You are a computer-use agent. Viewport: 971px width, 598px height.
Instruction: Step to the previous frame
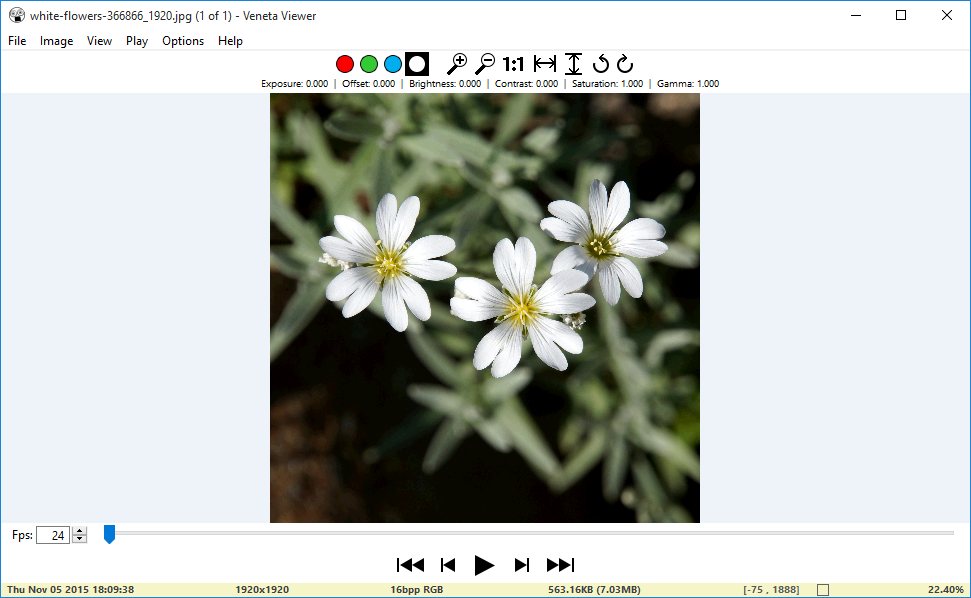[x=448, y=565]
